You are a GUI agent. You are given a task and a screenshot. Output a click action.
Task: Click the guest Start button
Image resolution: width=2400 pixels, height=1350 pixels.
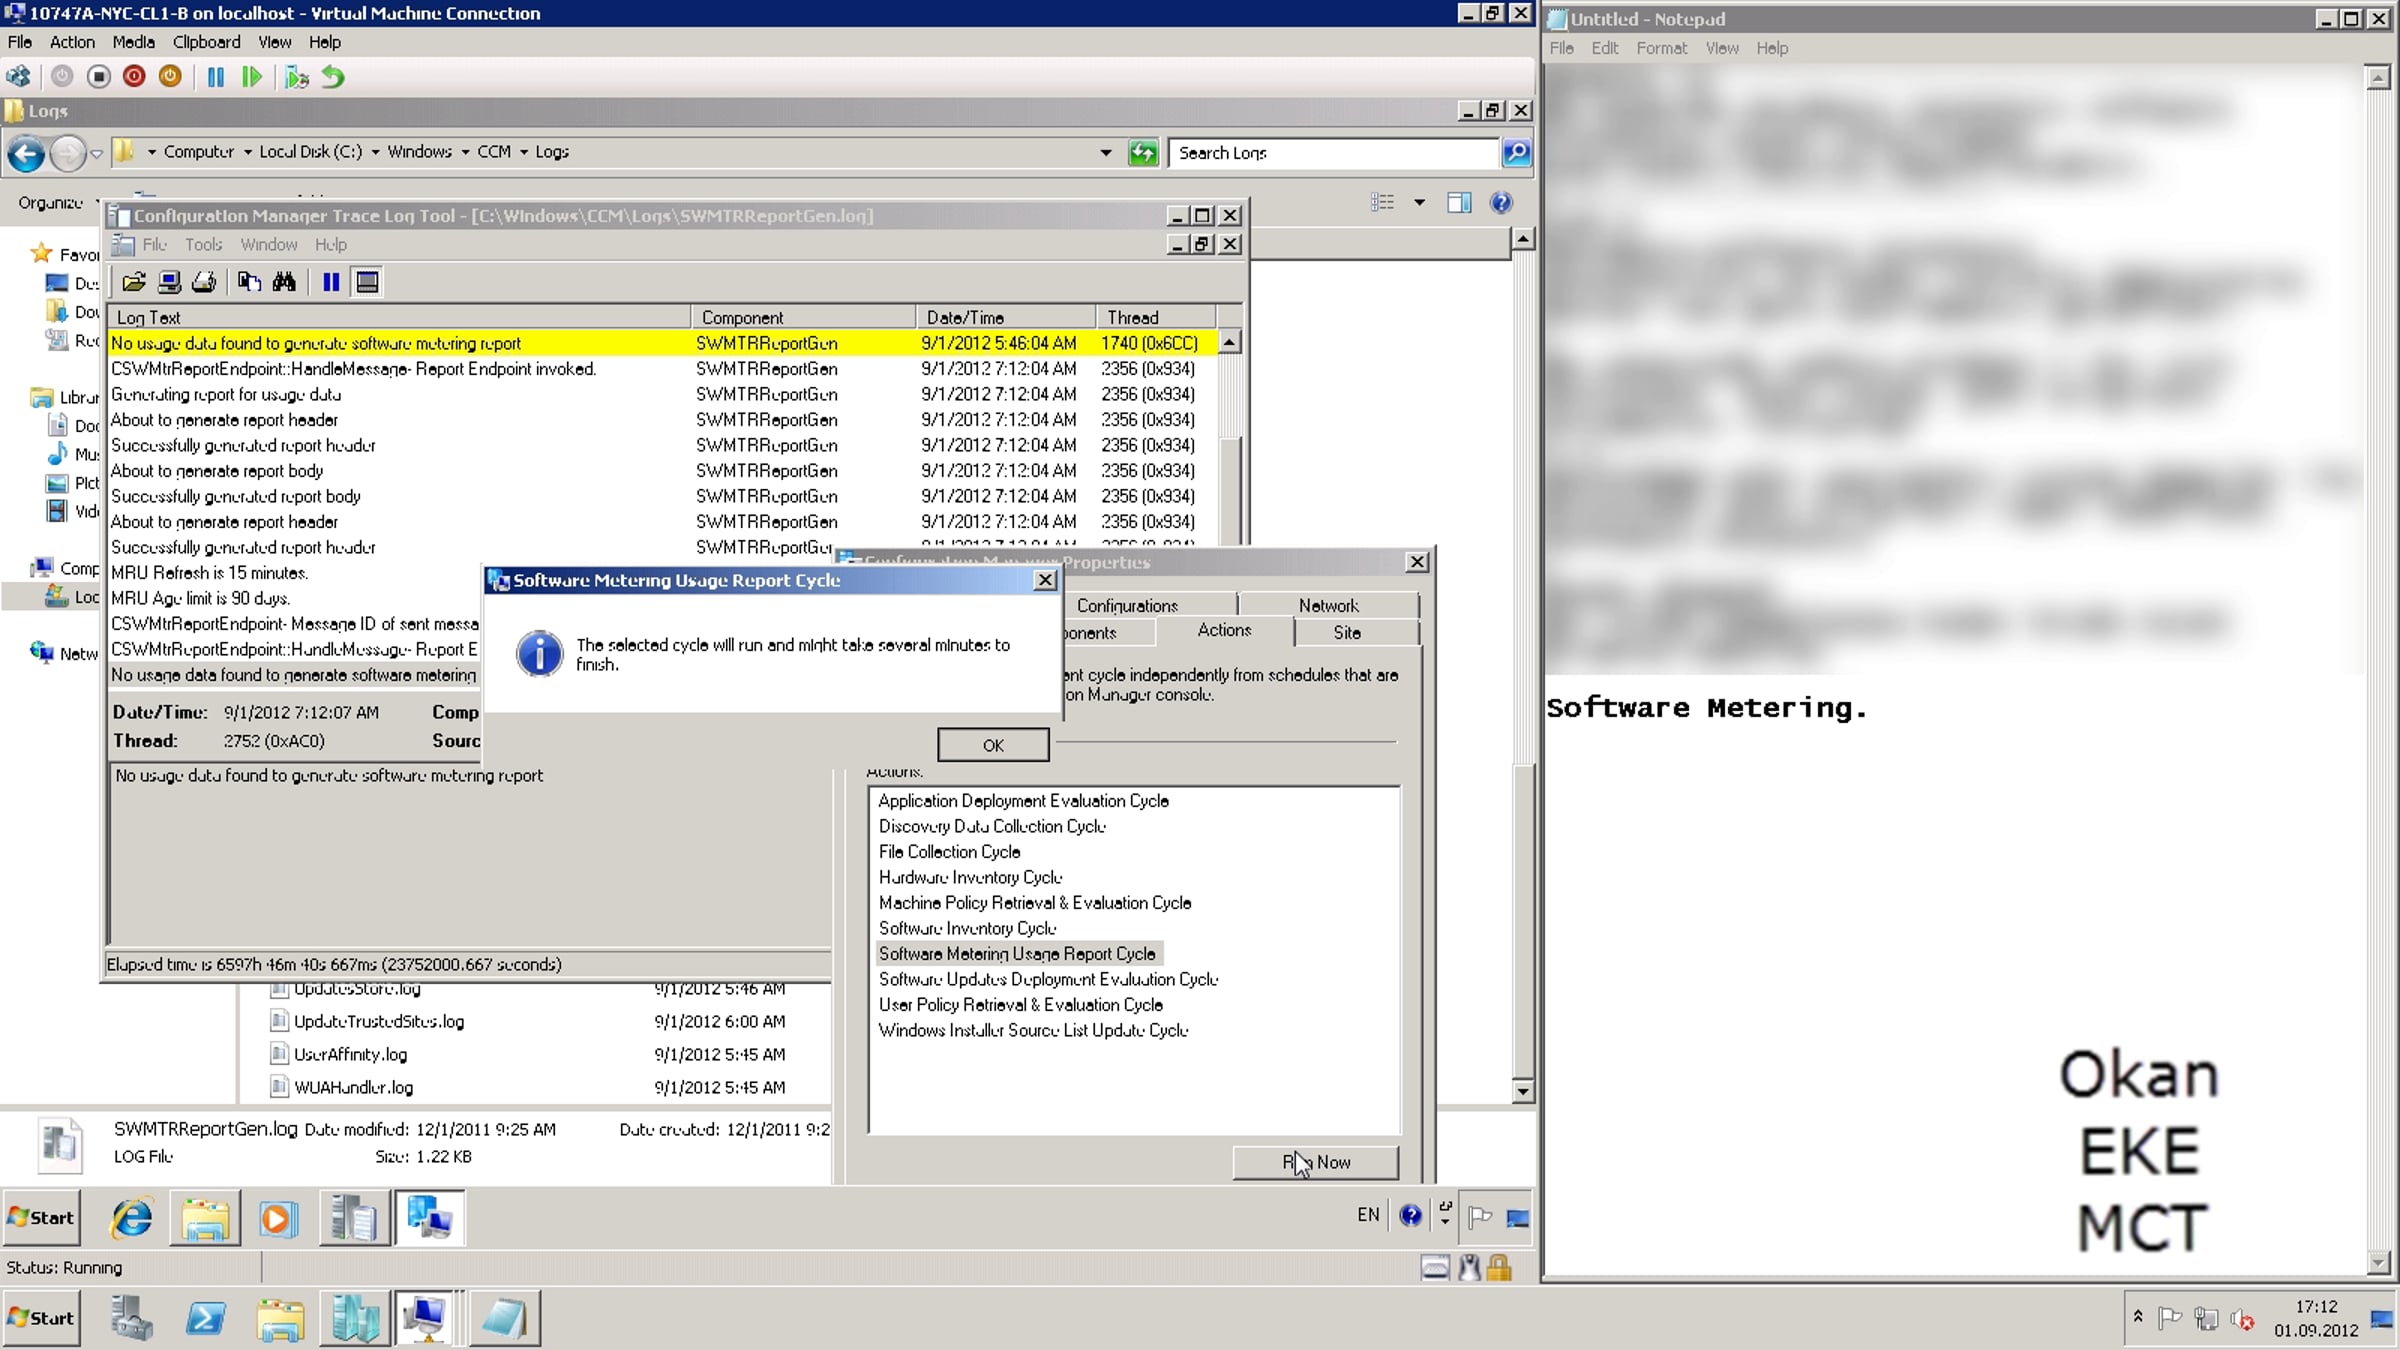coord(42,1218)
